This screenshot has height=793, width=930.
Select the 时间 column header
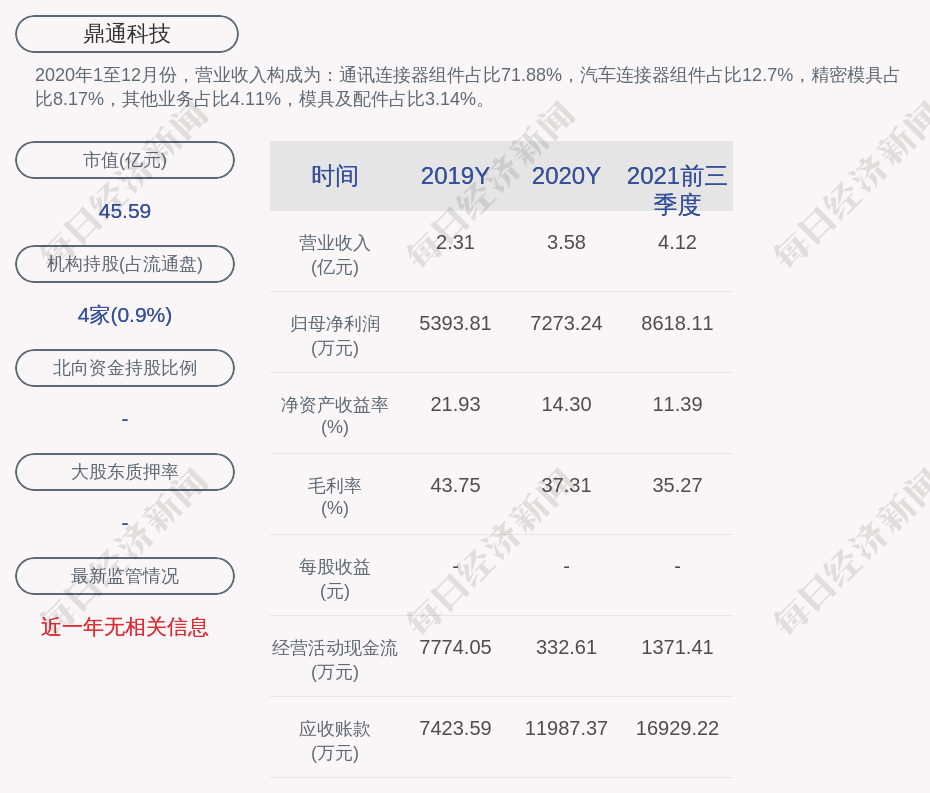pos(334,176)
